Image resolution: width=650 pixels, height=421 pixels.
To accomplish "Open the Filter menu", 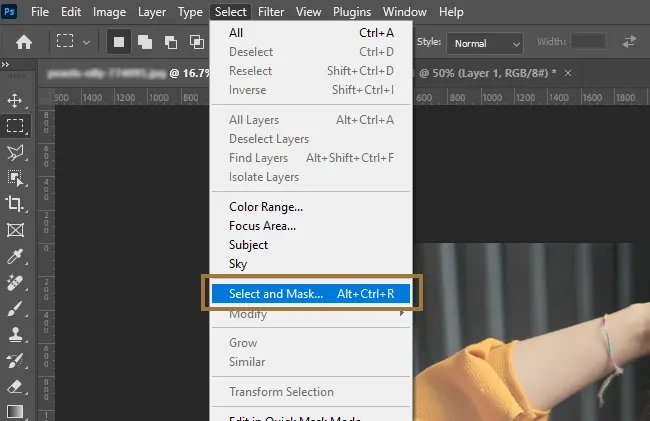I will [x=271, y=12].
